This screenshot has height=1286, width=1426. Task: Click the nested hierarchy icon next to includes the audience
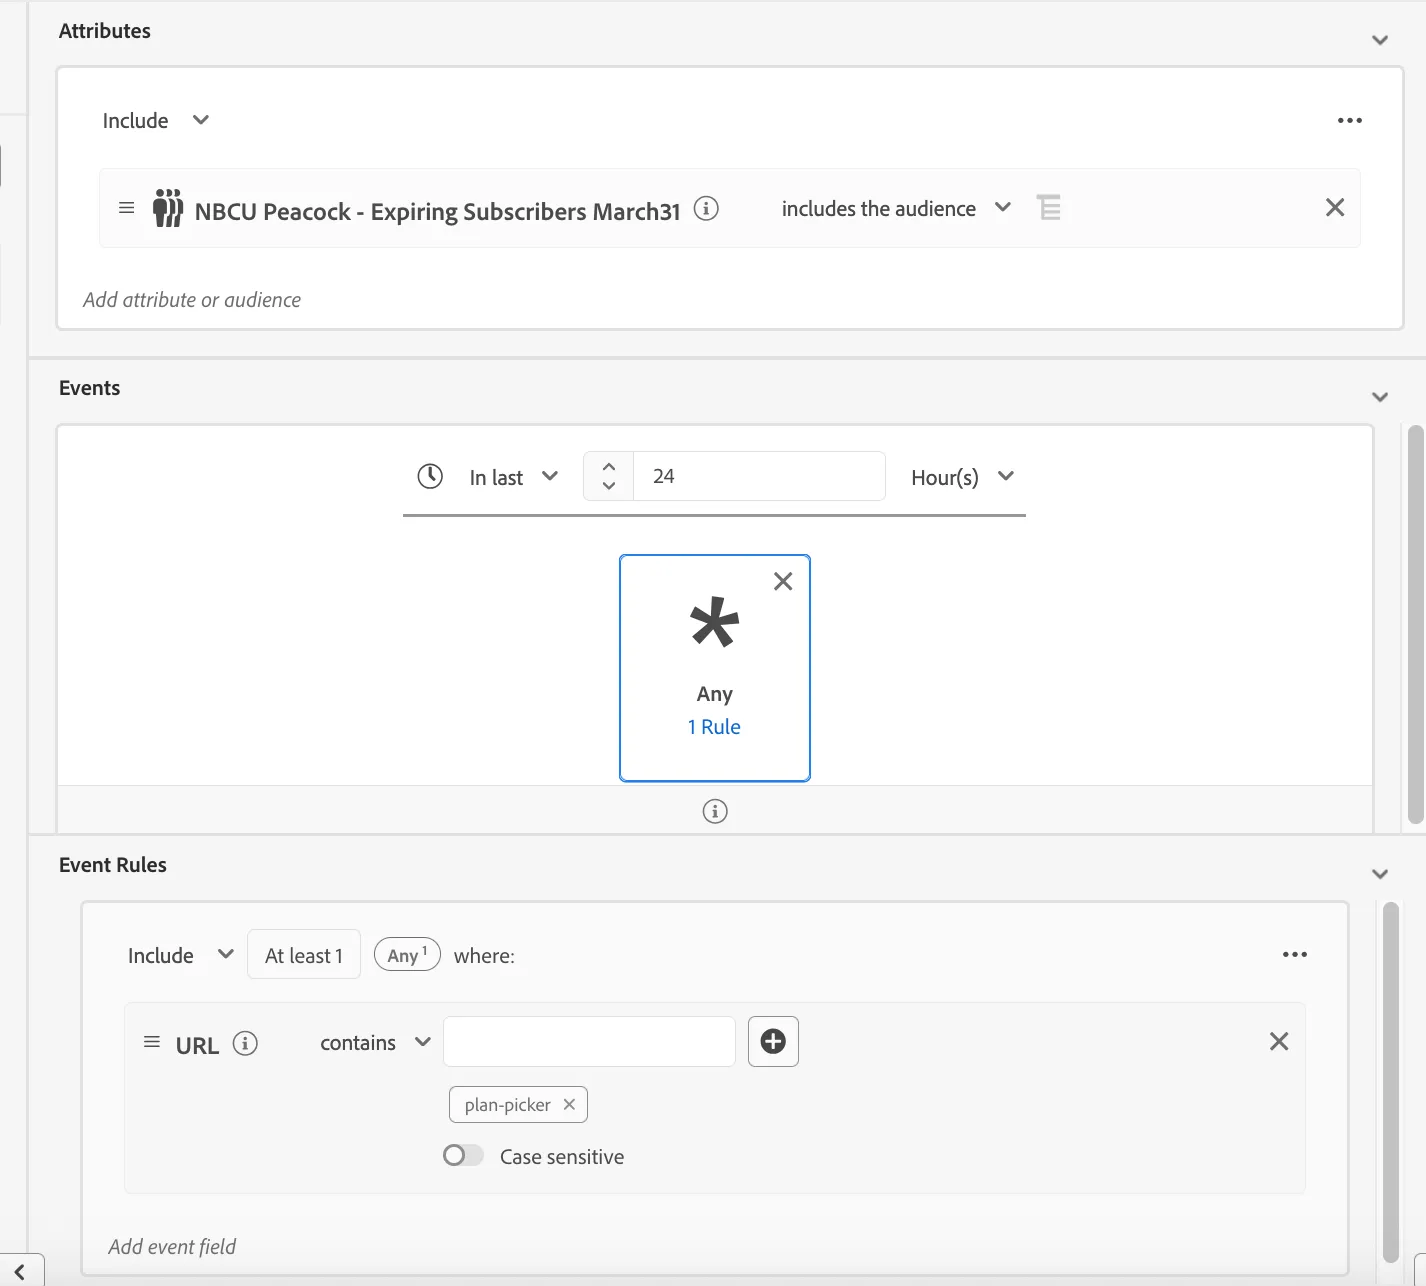[x=1049, y=207]
